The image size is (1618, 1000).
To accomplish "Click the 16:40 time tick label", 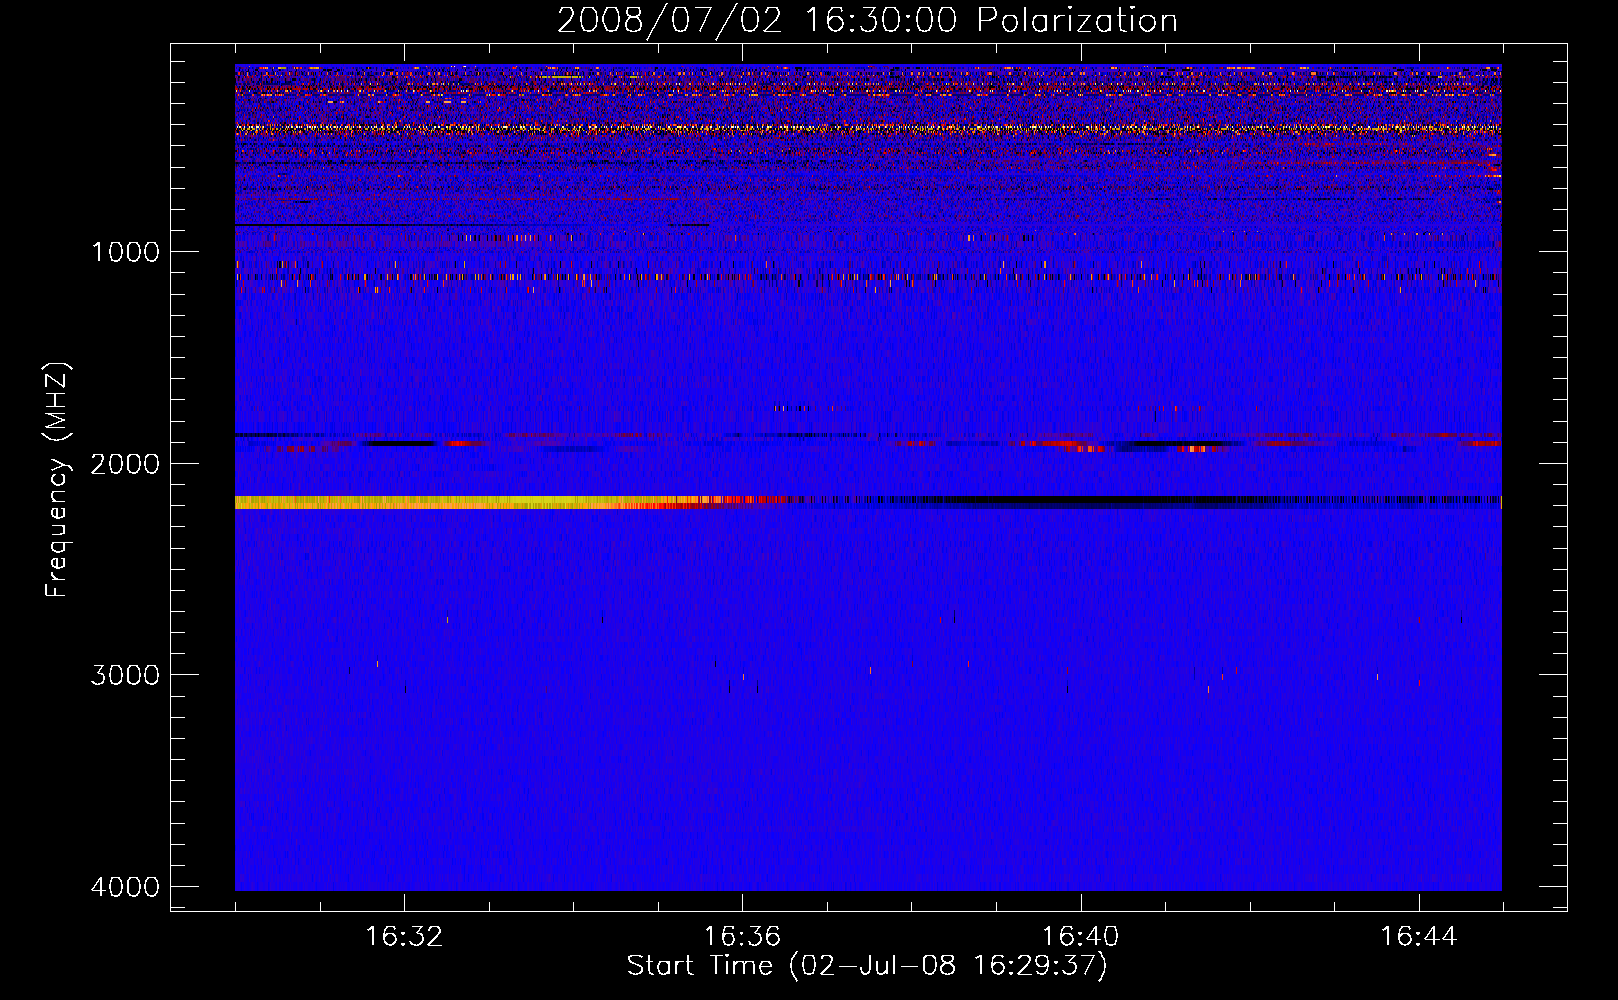I will 1081,937.
